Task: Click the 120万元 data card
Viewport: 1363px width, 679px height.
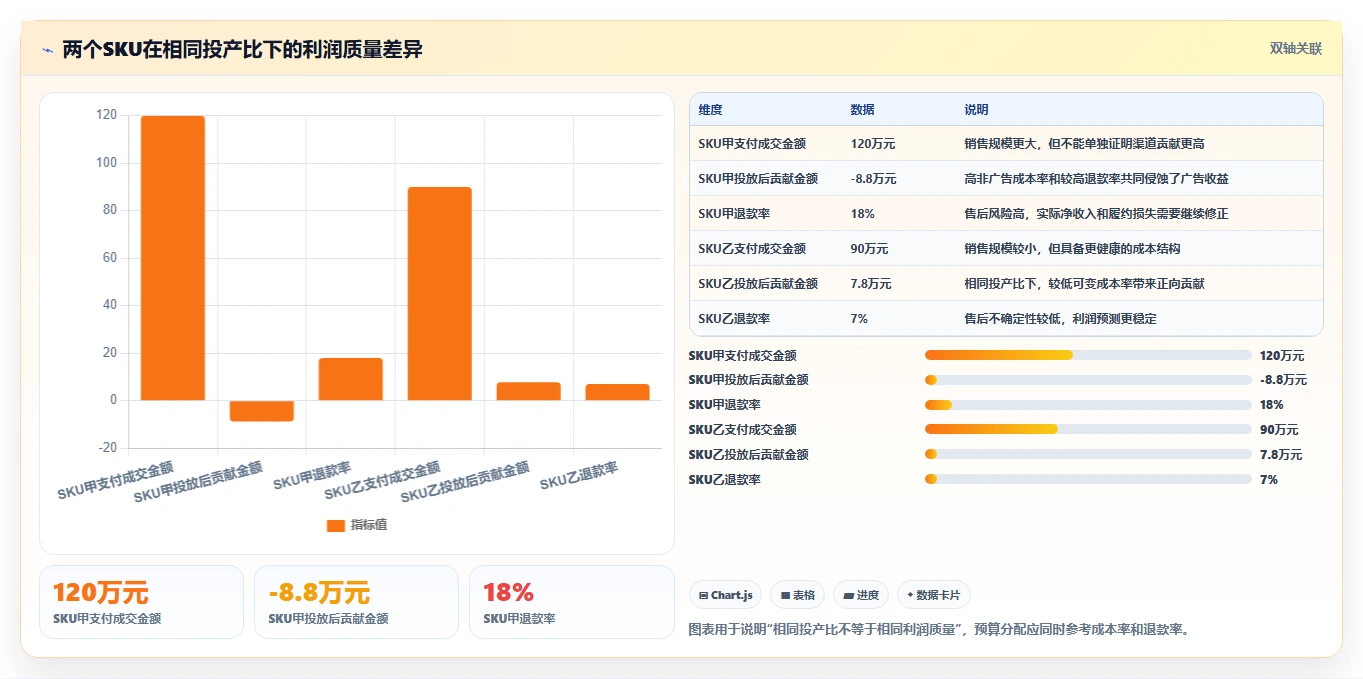Action: (141, 602)
